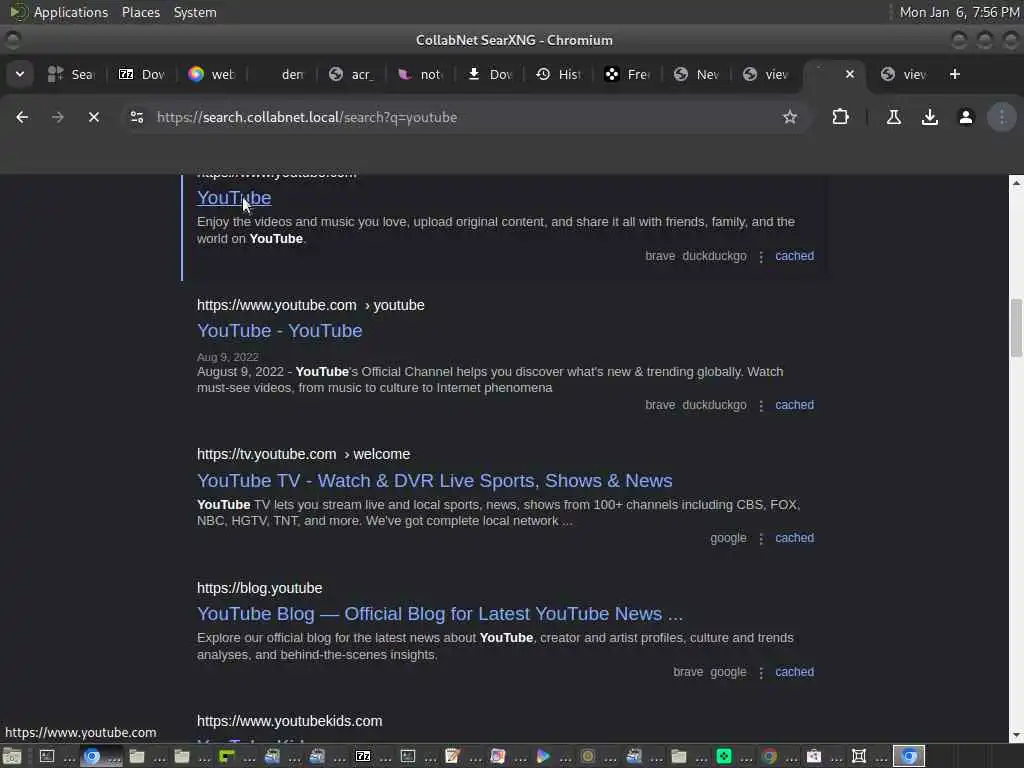
Task: Expand options dots for YouTube TV result
Action: (761, 539)
